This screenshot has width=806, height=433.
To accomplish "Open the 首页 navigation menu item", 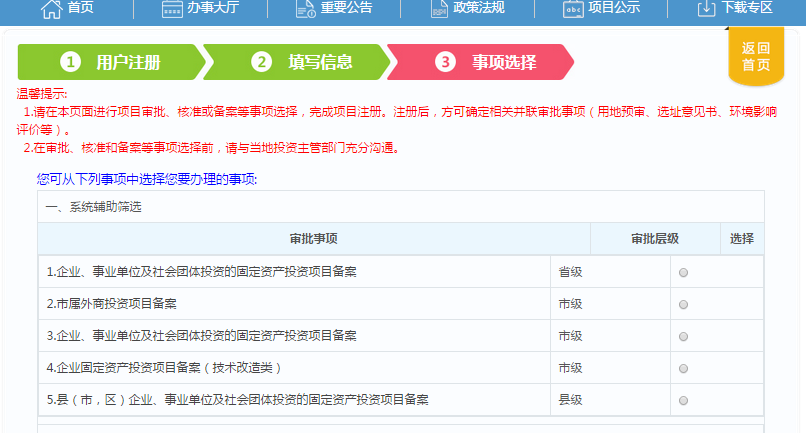I will (81, 8).
